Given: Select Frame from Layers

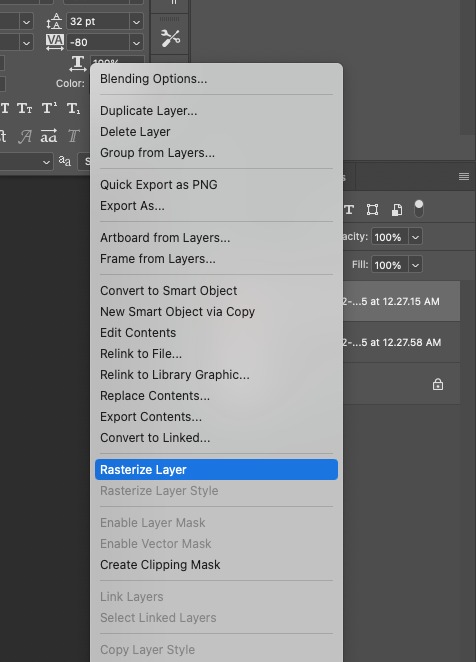Looking at the screenshot, I should (216, 259).
